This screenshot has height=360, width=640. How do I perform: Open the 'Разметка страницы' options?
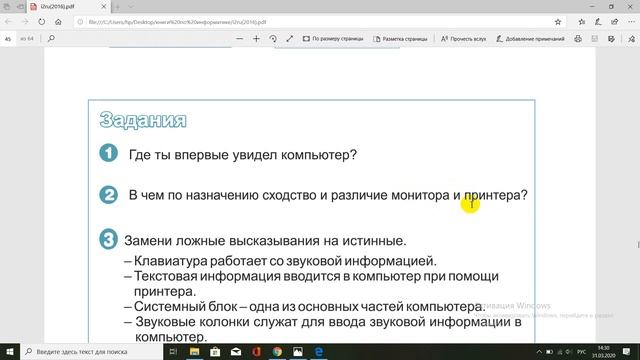pyautogui.click(x=400, y=39)
